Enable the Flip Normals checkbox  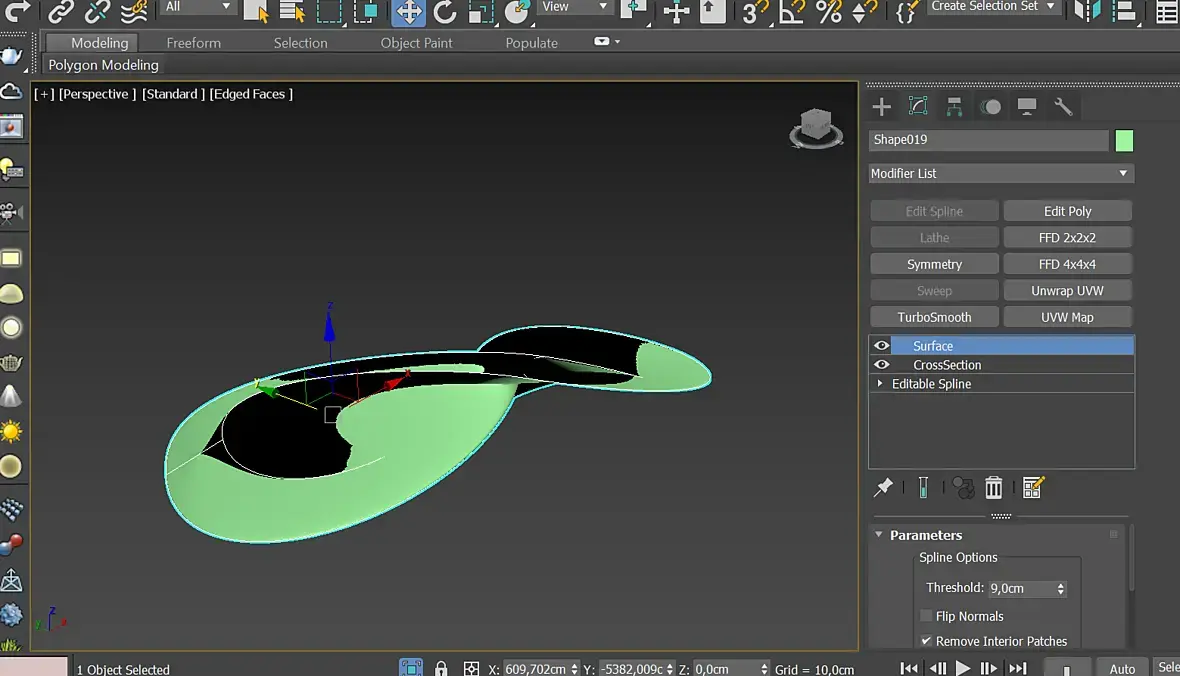(926, 616)
